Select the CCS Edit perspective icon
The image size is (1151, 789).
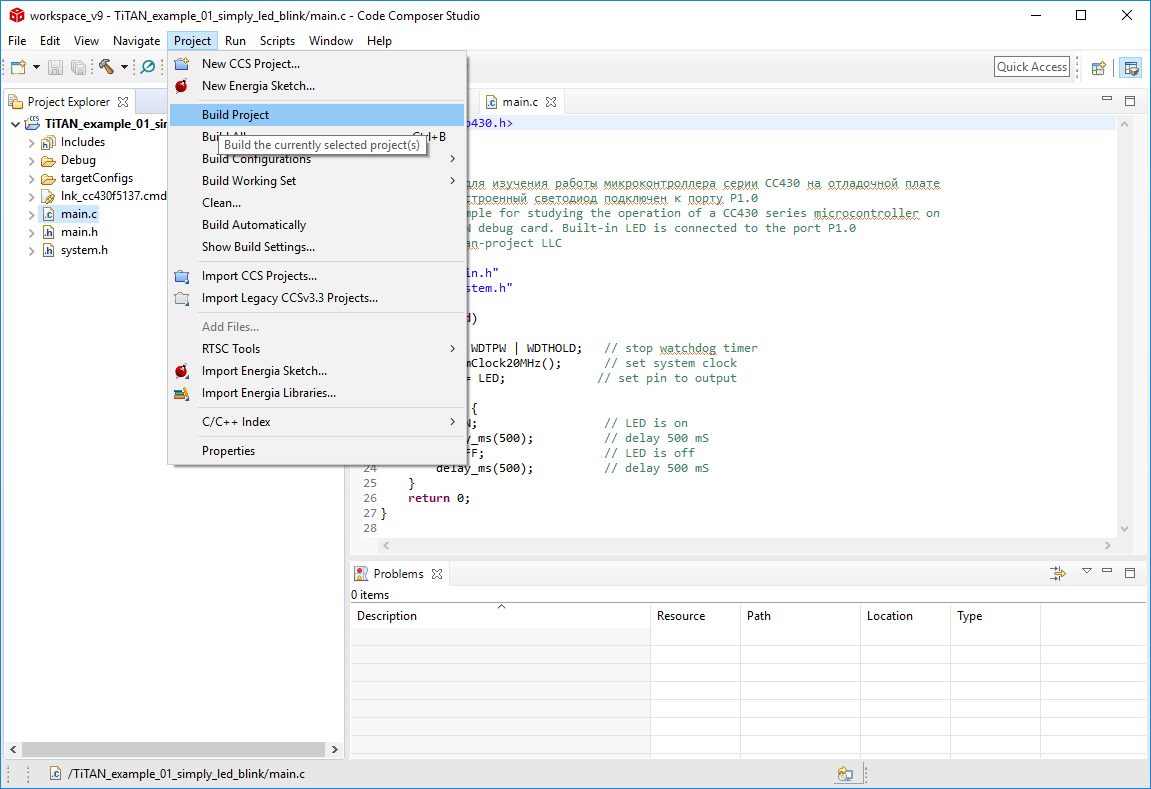(x=1131, y=68)
